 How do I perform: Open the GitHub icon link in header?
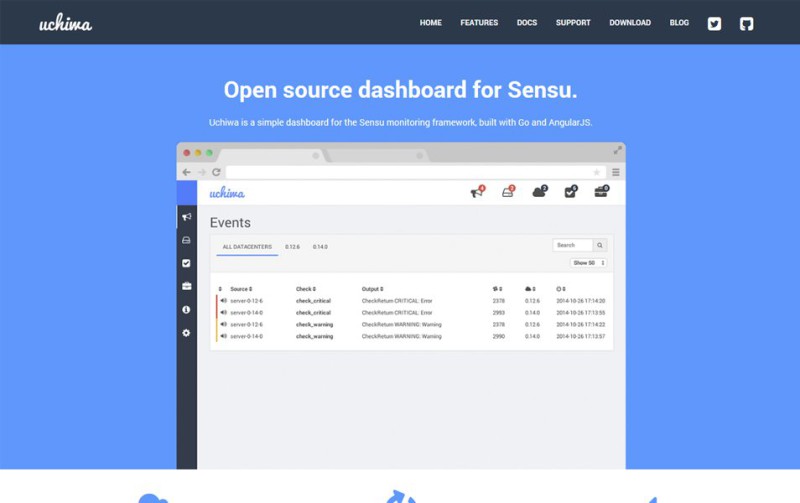pyautogui.click(x=746, y=23)
